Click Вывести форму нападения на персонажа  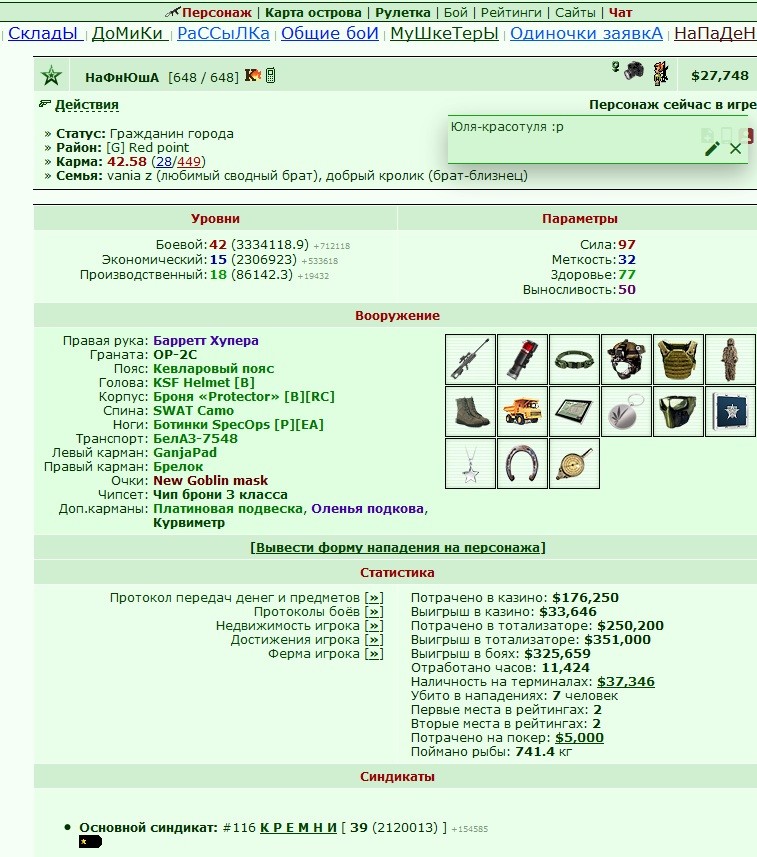pos(398,548)
